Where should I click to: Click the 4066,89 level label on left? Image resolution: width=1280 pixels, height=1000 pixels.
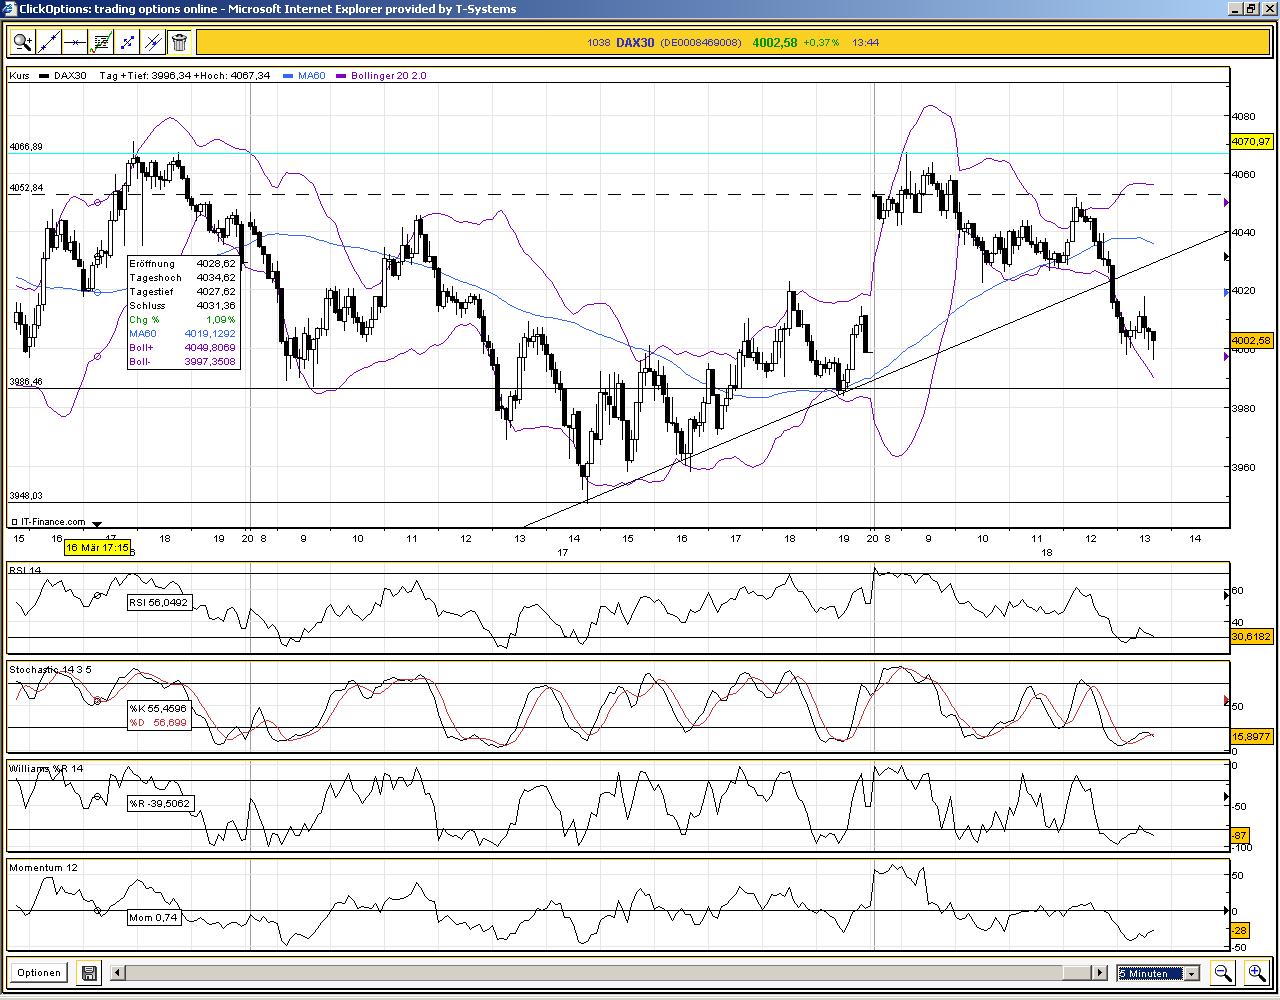click(26, 147)
